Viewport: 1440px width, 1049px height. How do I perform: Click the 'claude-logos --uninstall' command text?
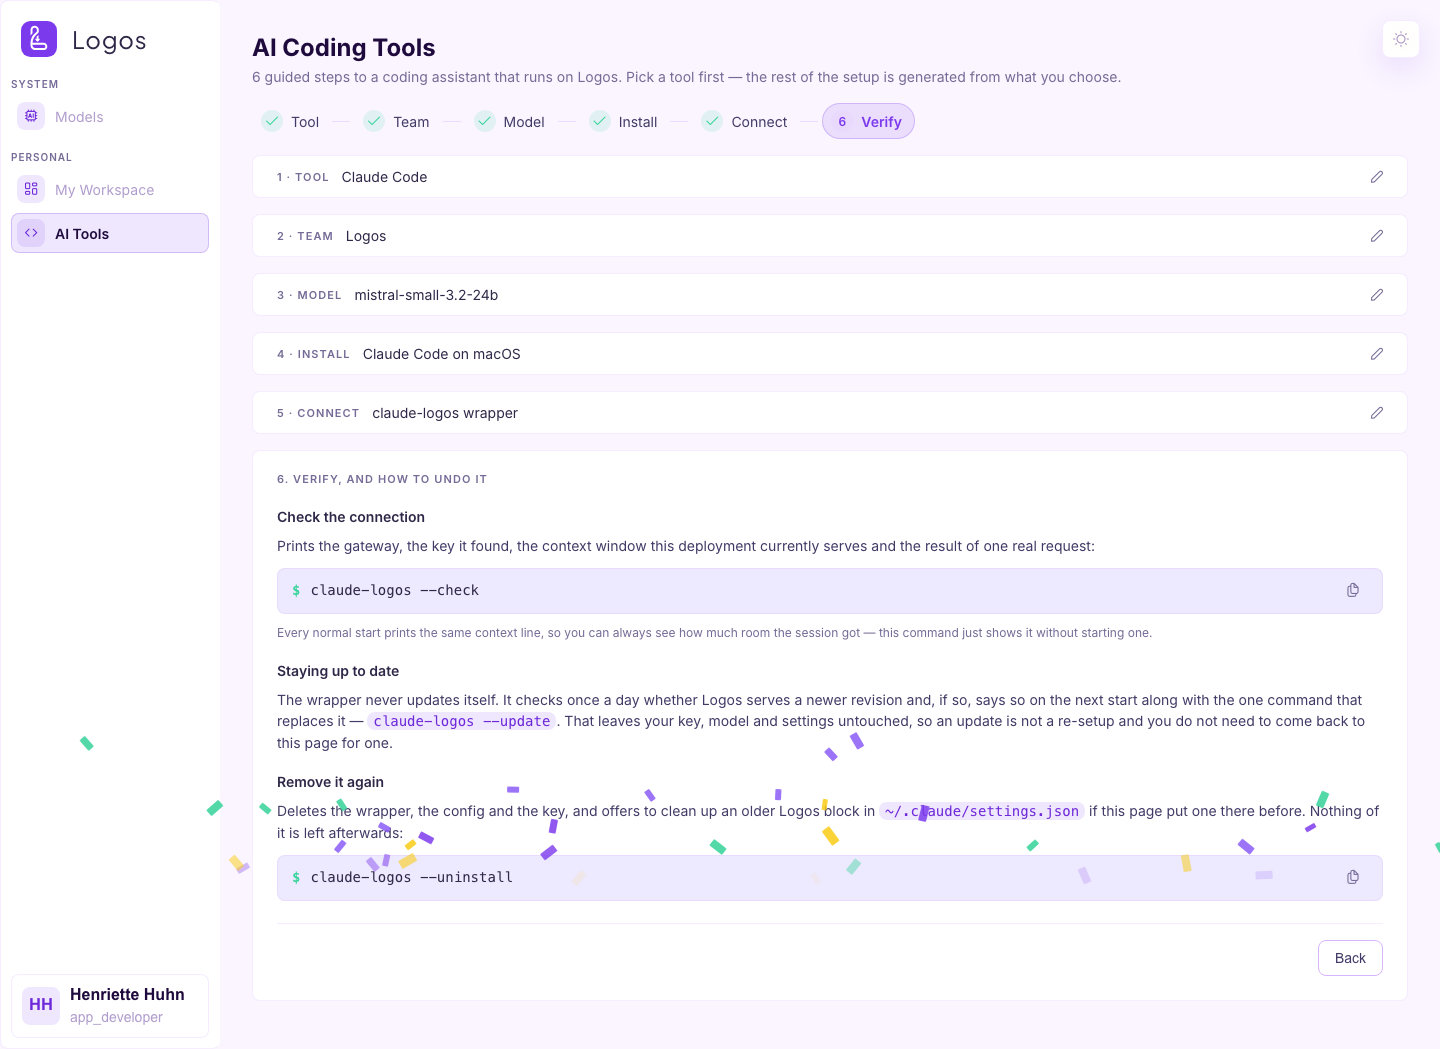coord(411,877)
